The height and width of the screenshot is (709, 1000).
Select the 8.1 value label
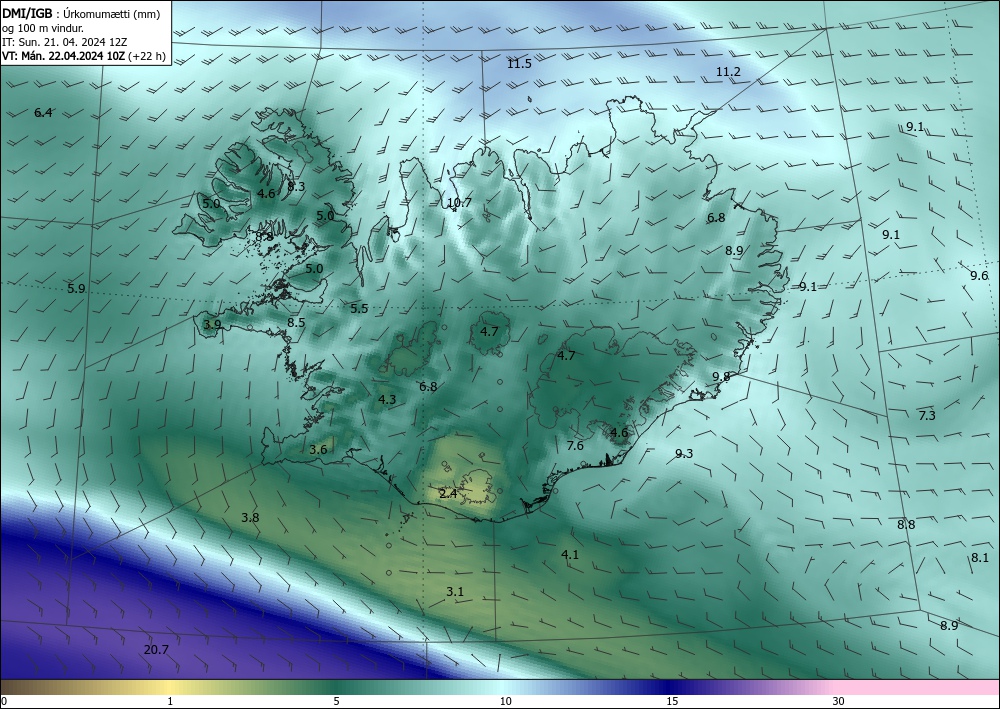pyautogui.click(x=980, y=558)
